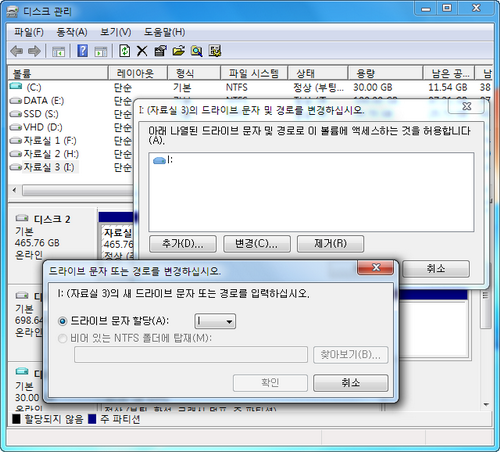Click 취소 in the change drive letter dialog
500x452 pixels.
pos(351,383)
